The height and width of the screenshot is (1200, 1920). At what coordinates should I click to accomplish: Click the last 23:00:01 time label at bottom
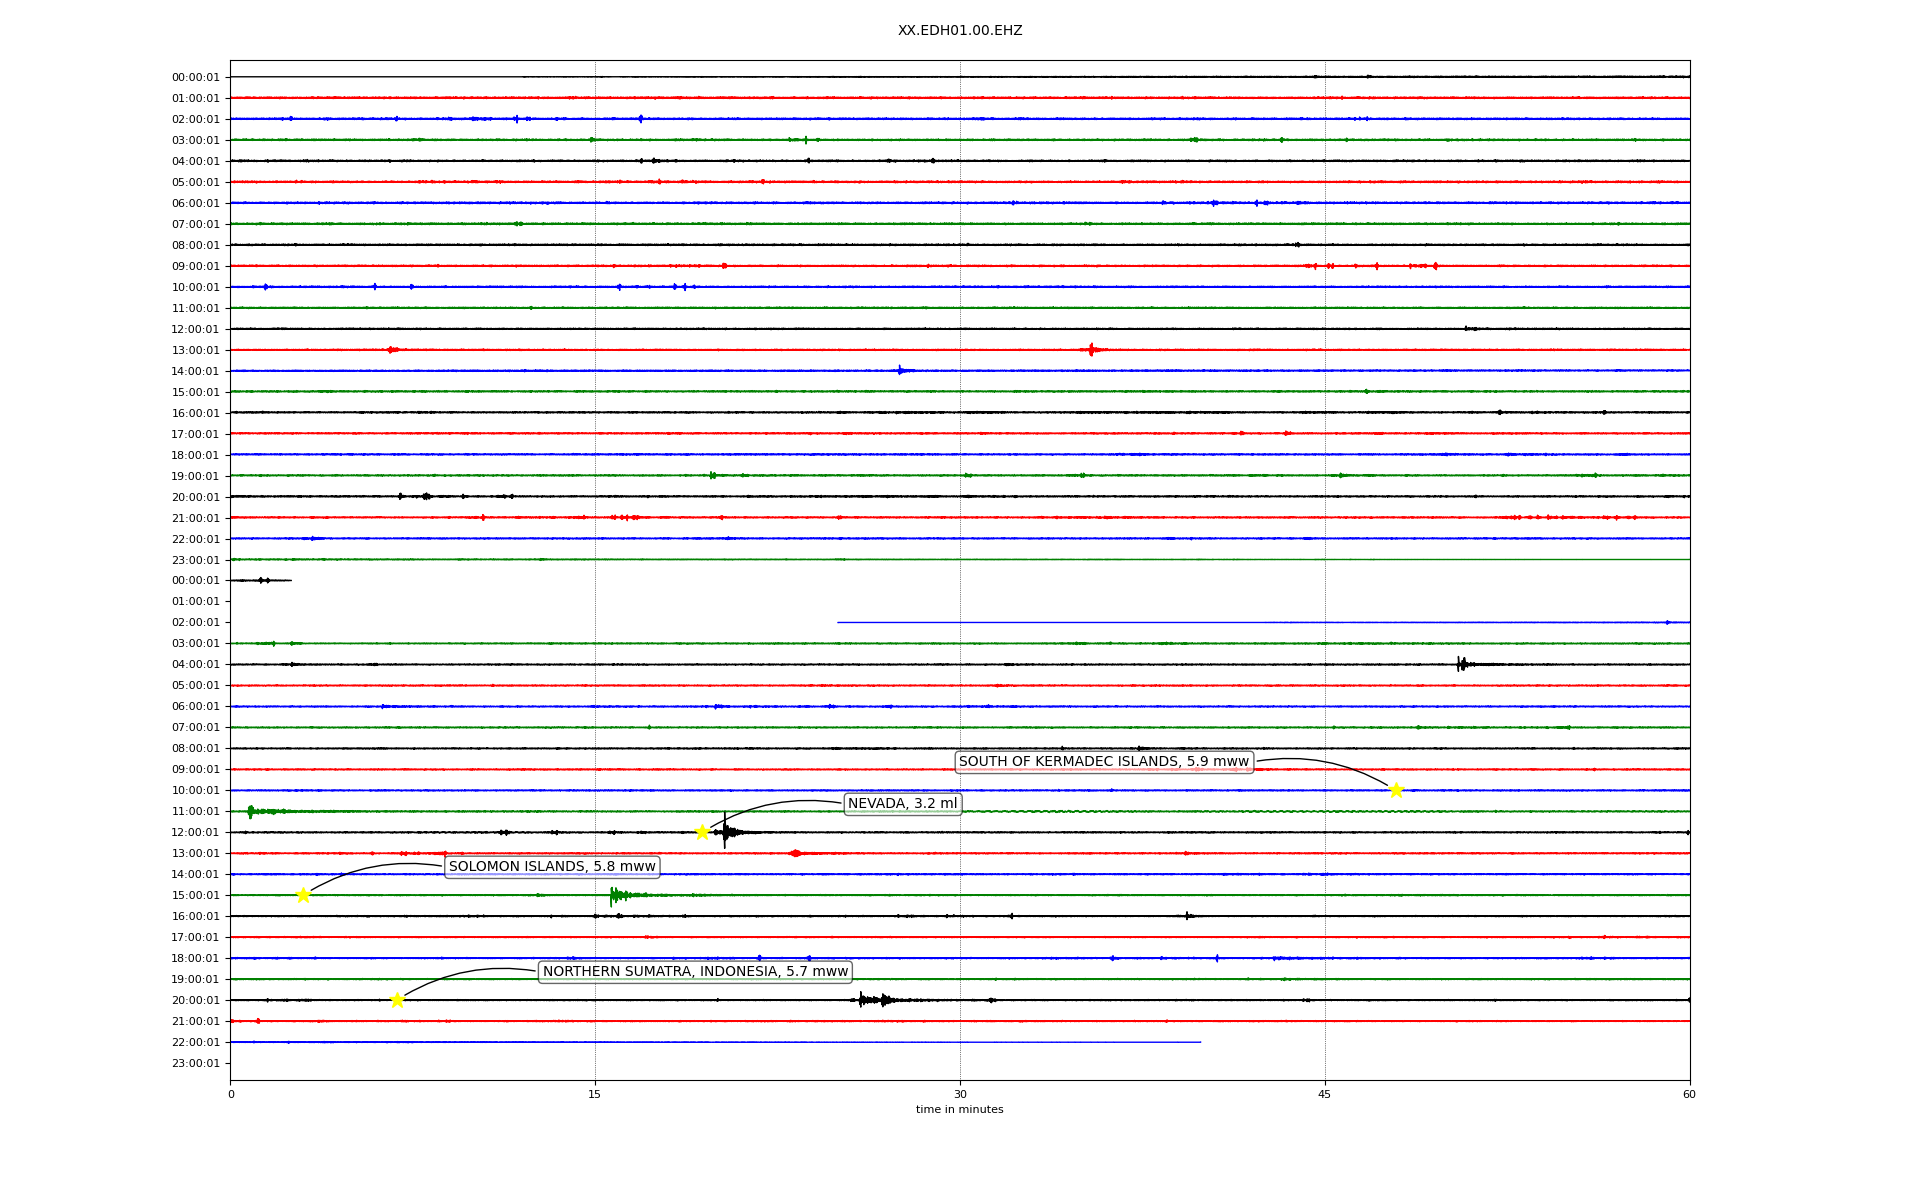pyautogui.click(x=195, y=1064)
